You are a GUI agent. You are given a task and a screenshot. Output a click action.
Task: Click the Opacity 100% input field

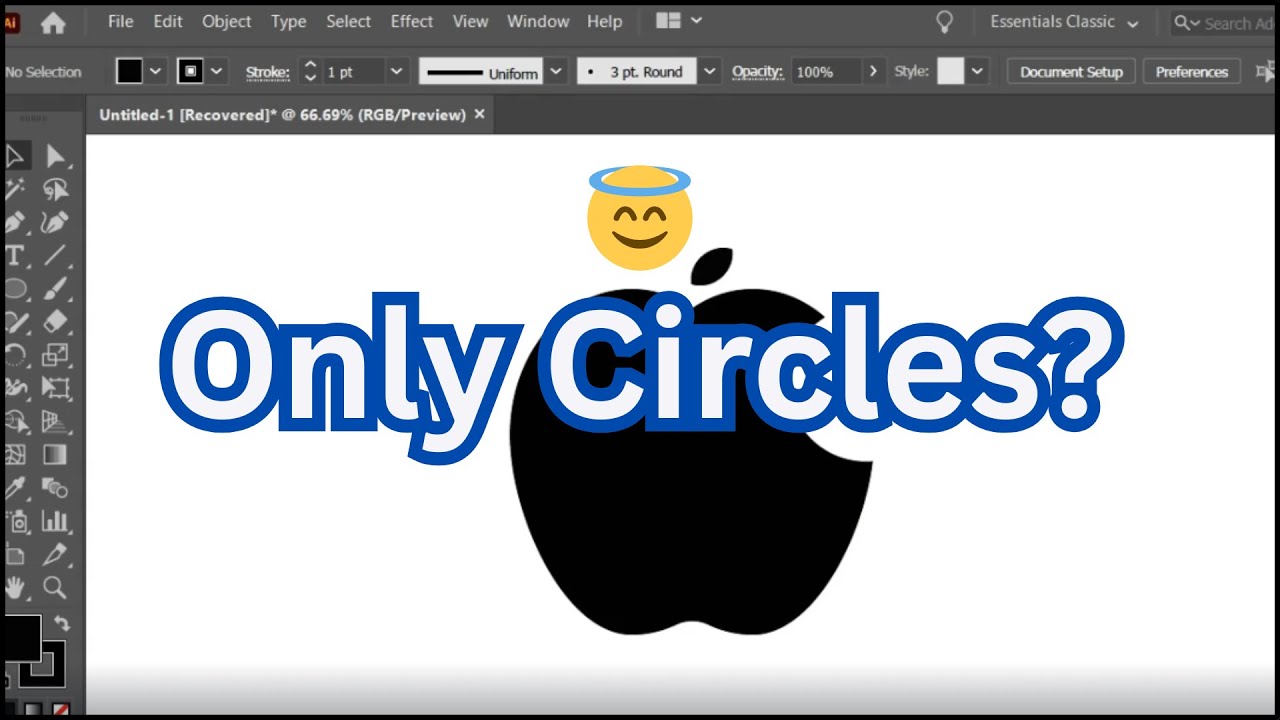pyautogui.click(x=826, y=71)
